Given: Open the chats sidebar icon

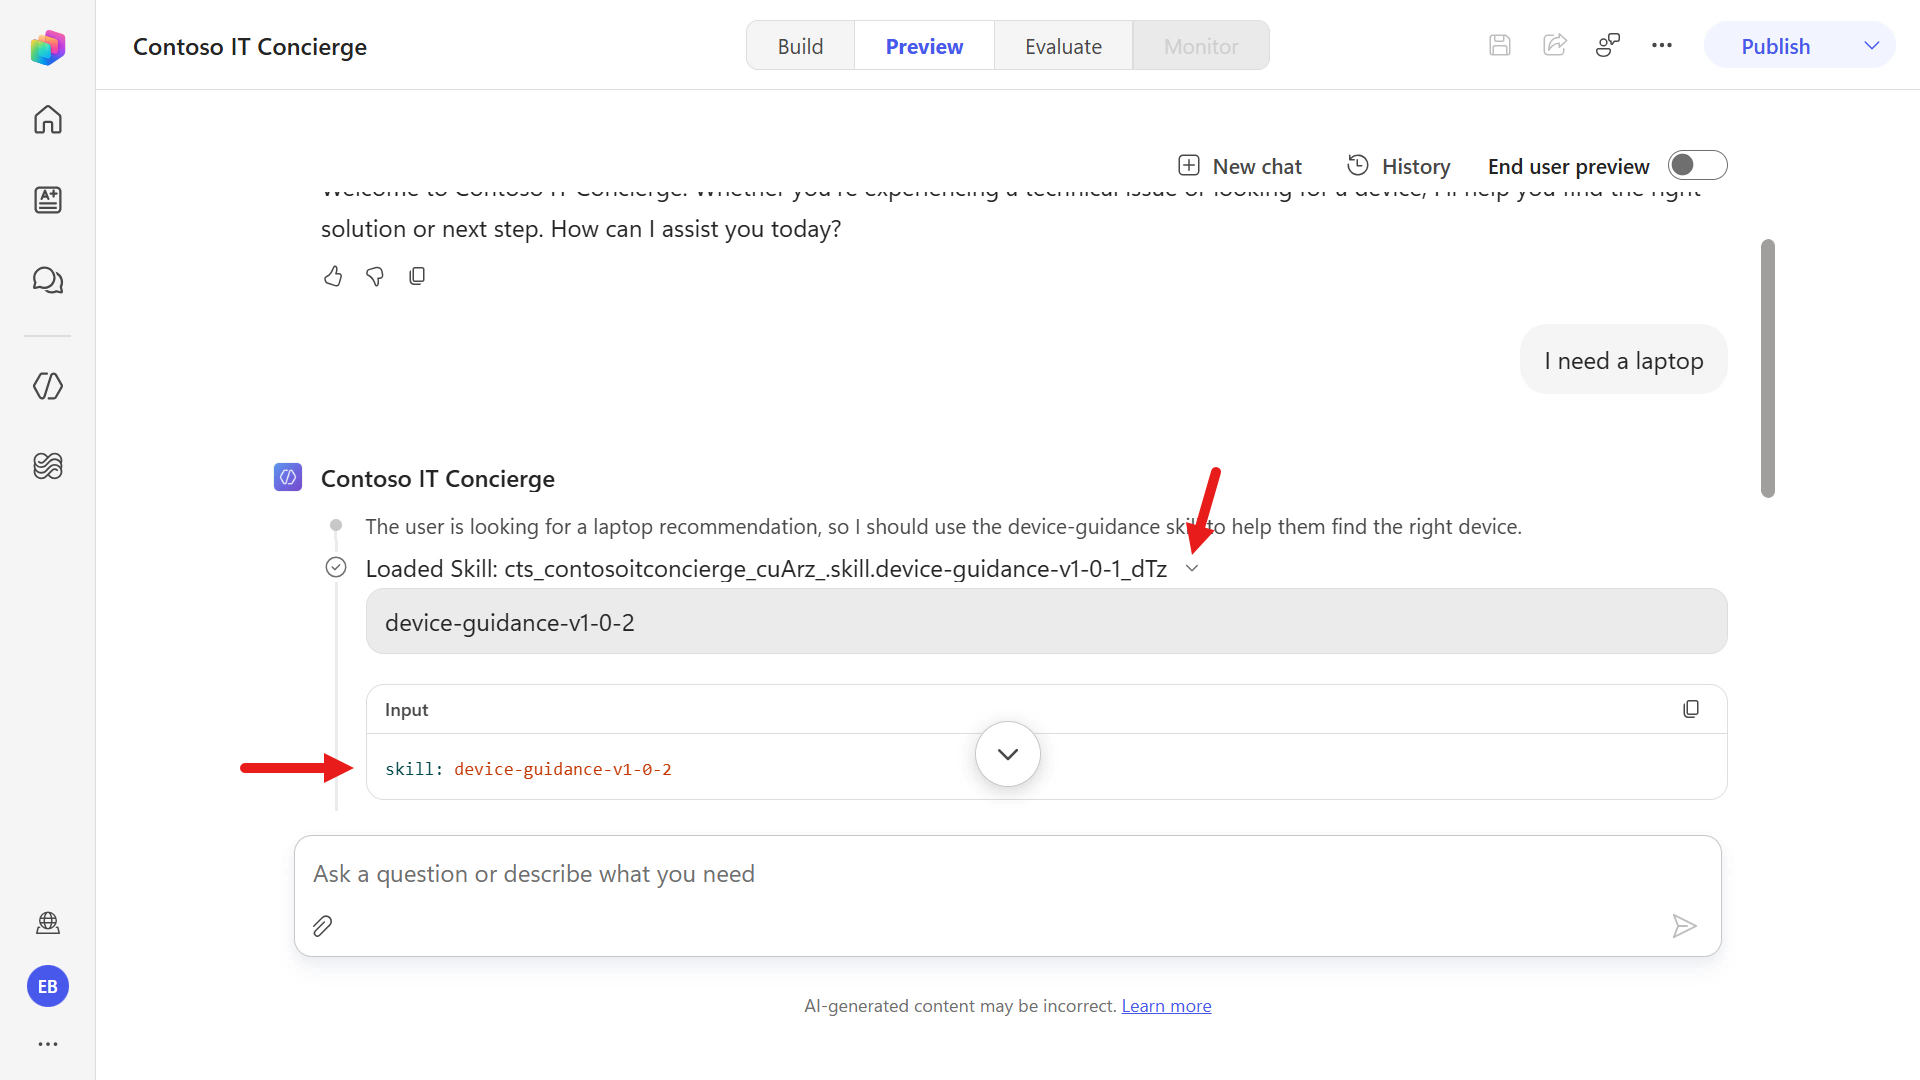Looking at the screenshot, I should click(48, 280).
